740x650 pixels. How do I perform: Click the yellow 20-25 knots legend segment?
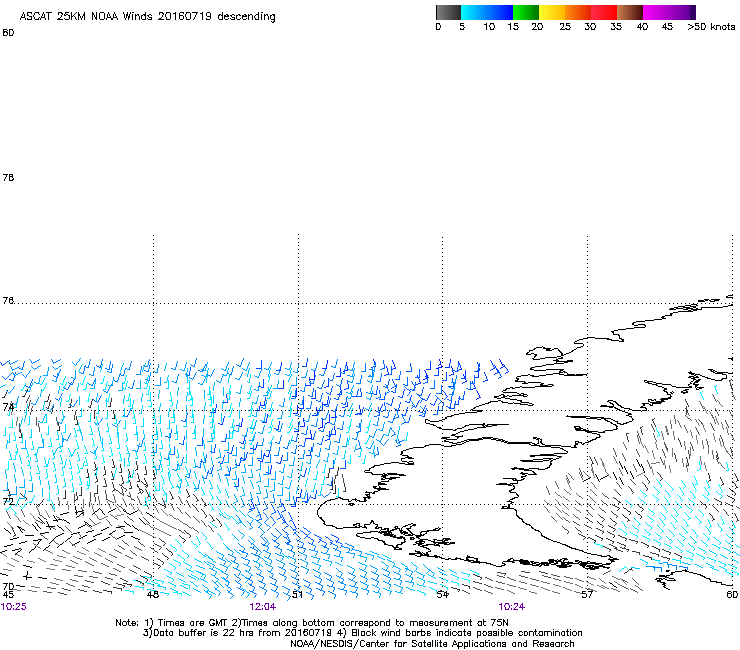coord(552,12)
